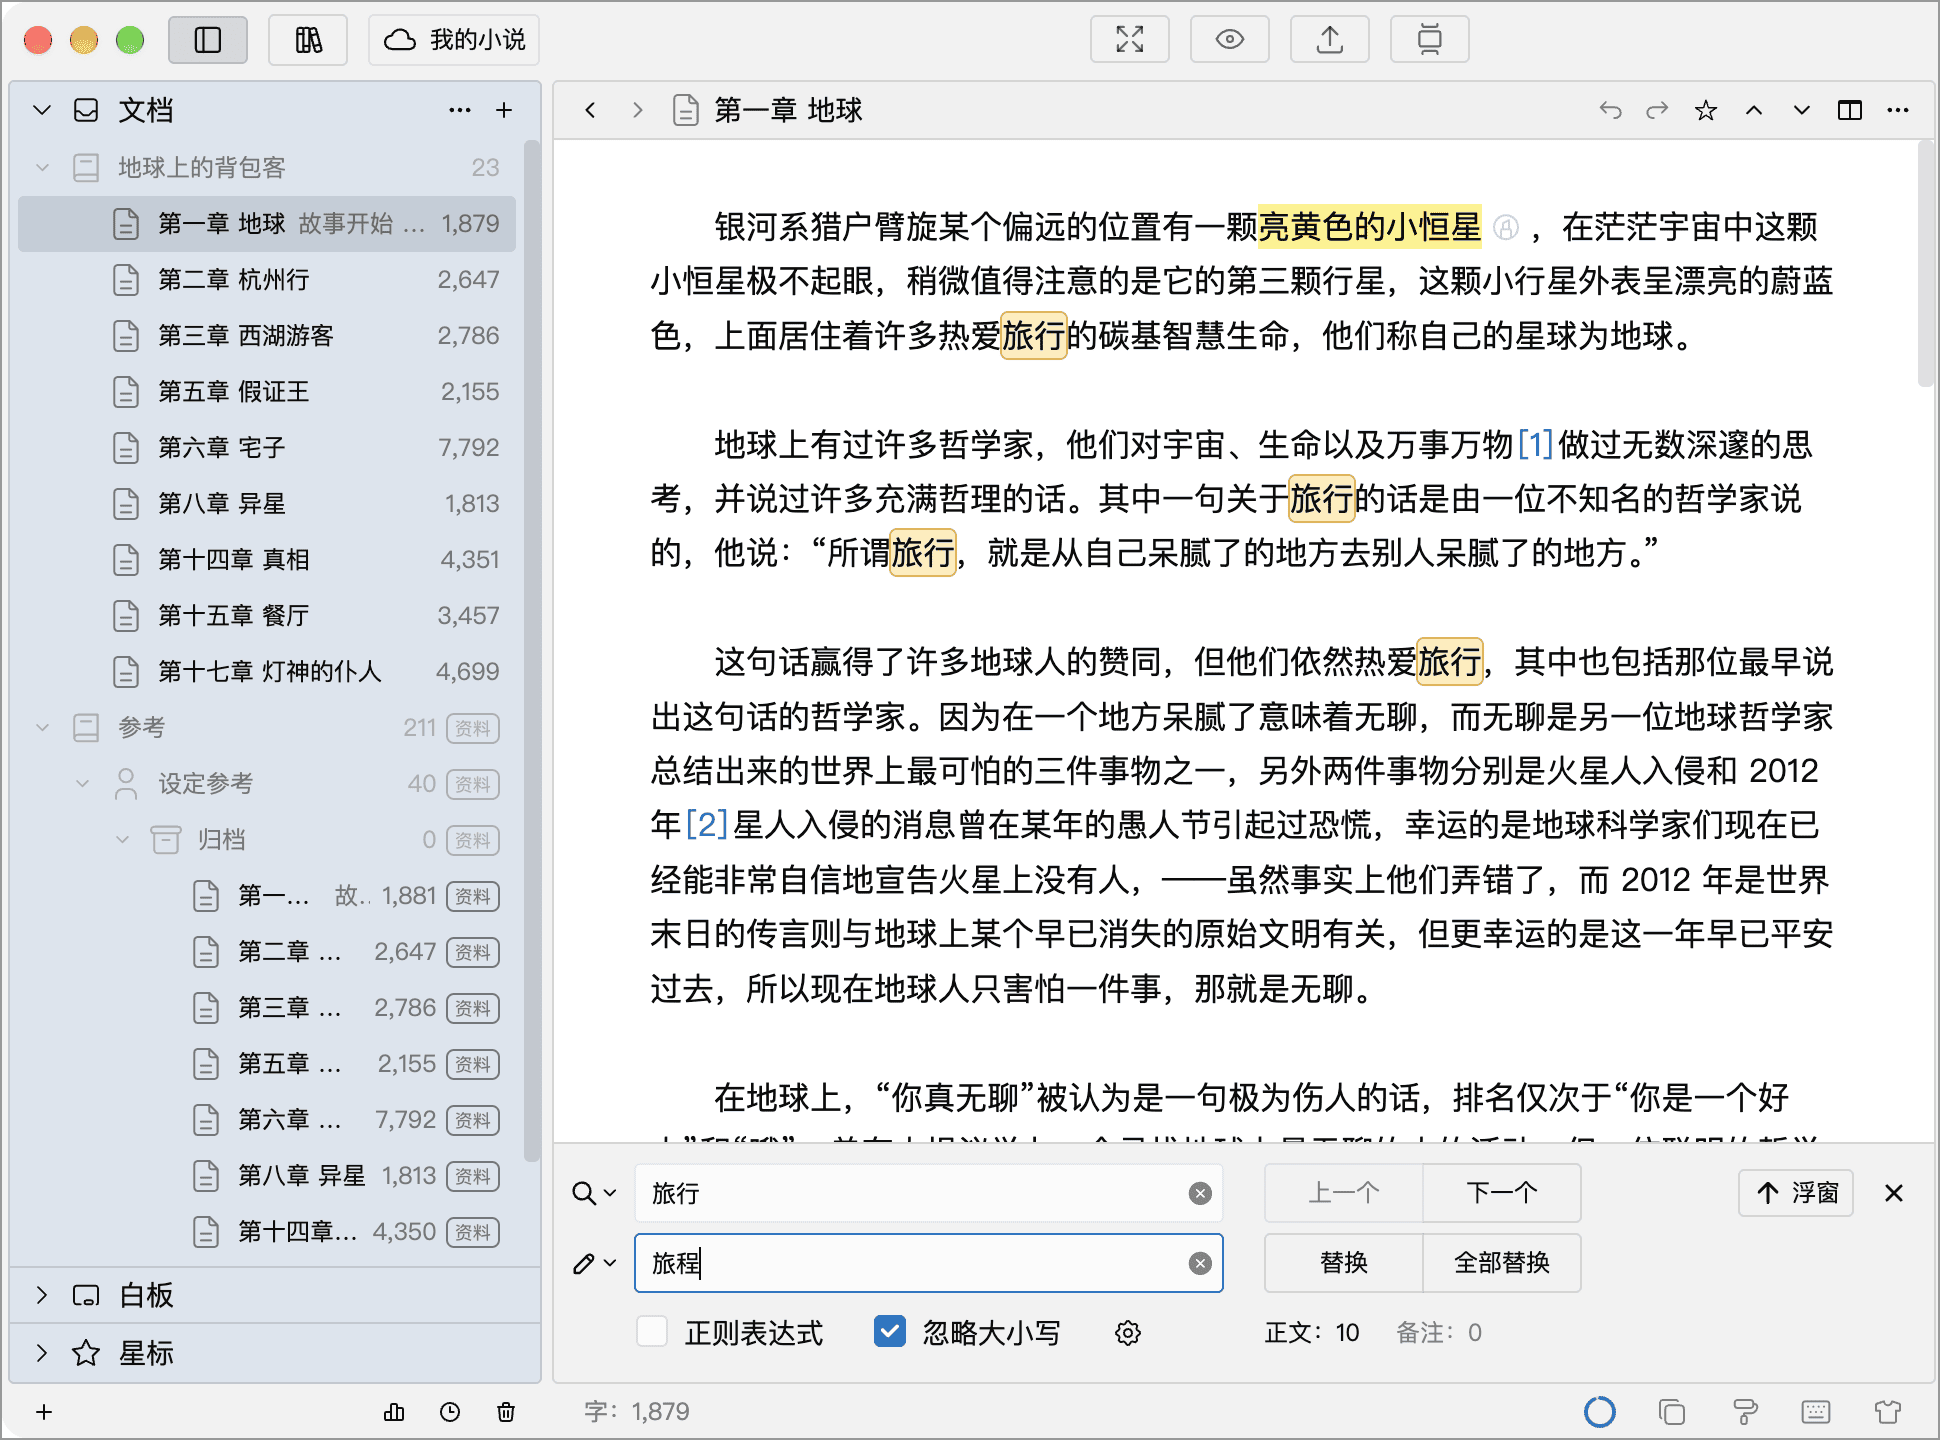Go to next match with 下一个

[1502, 1193]
